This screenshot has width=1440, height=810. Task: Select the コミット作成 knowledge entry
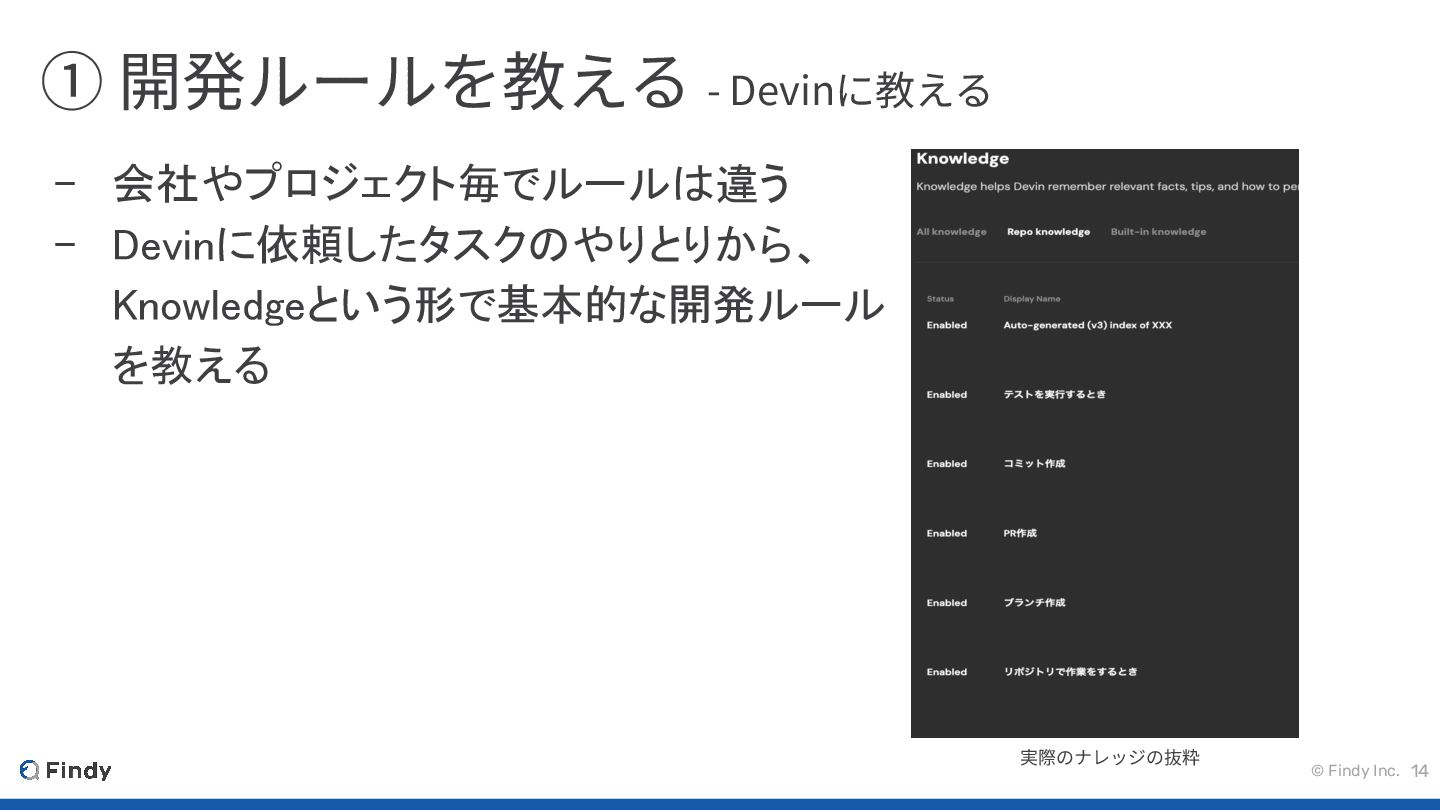(1034, 464)
